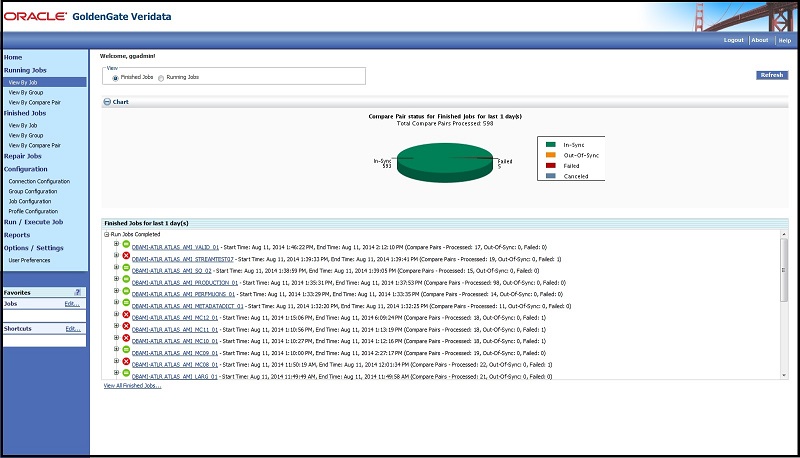
Task: Click the Edit link beside Jobs favorites
Action: (x=72, y=303)
